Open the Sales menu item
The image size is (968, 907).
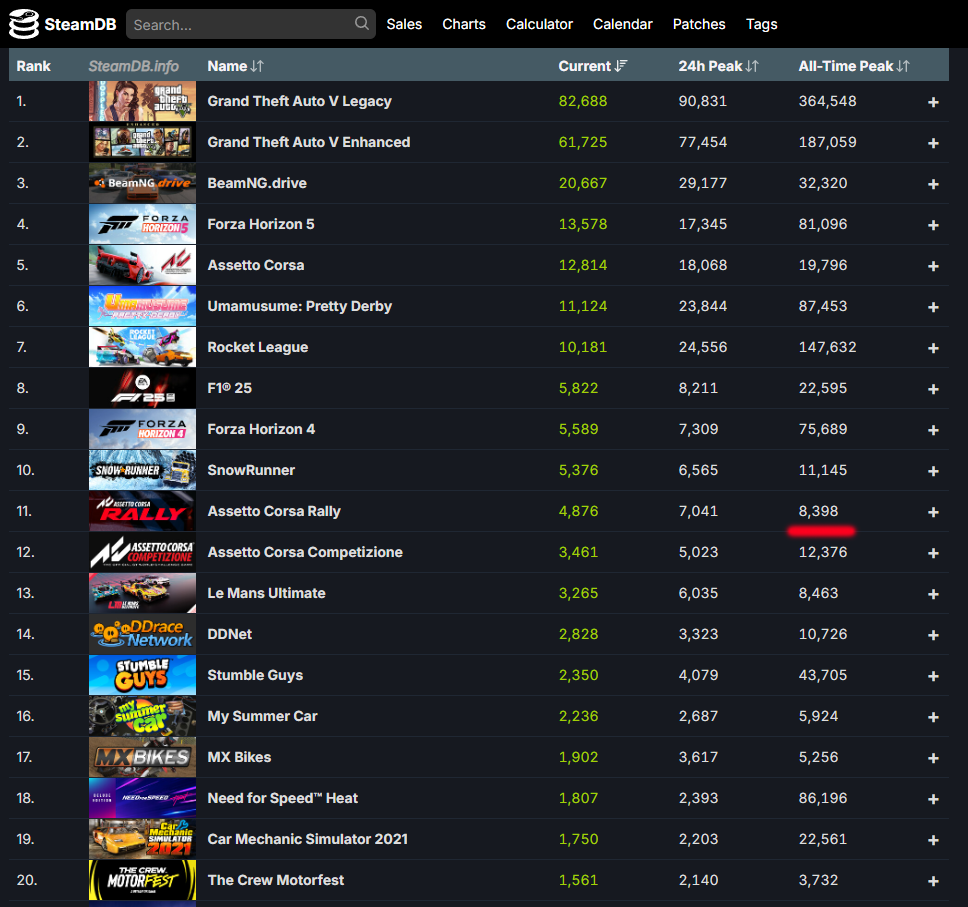[x=404, y=24]
